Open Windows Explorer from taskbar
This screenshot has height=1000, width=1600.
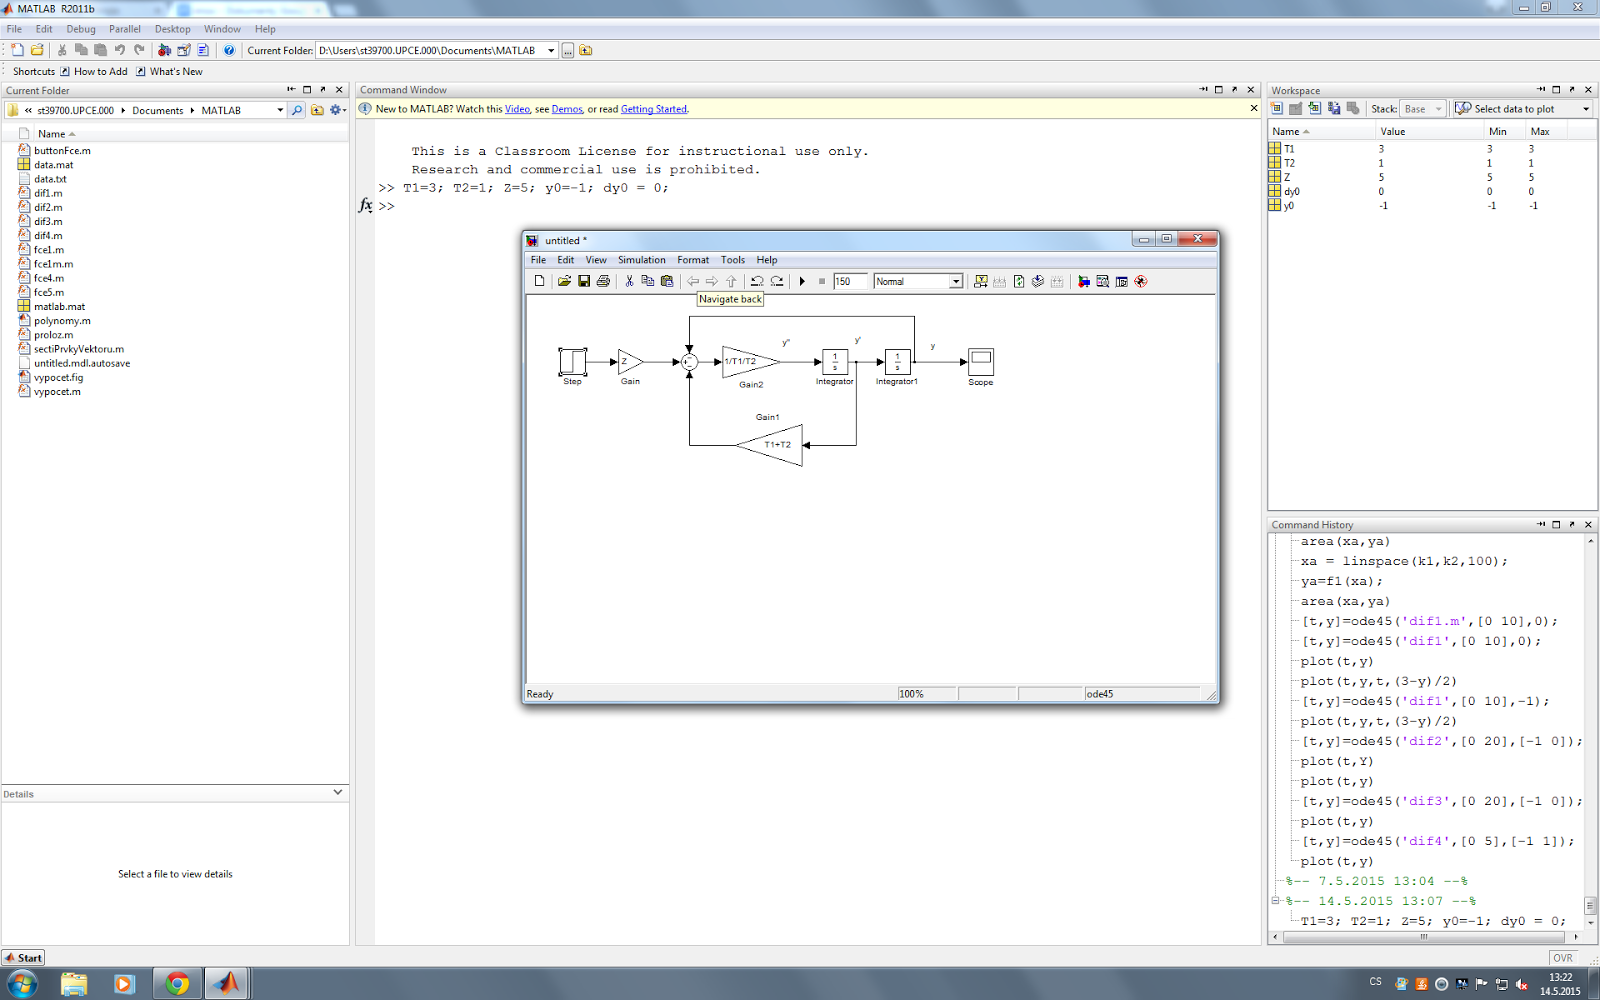tap(74, 984)
